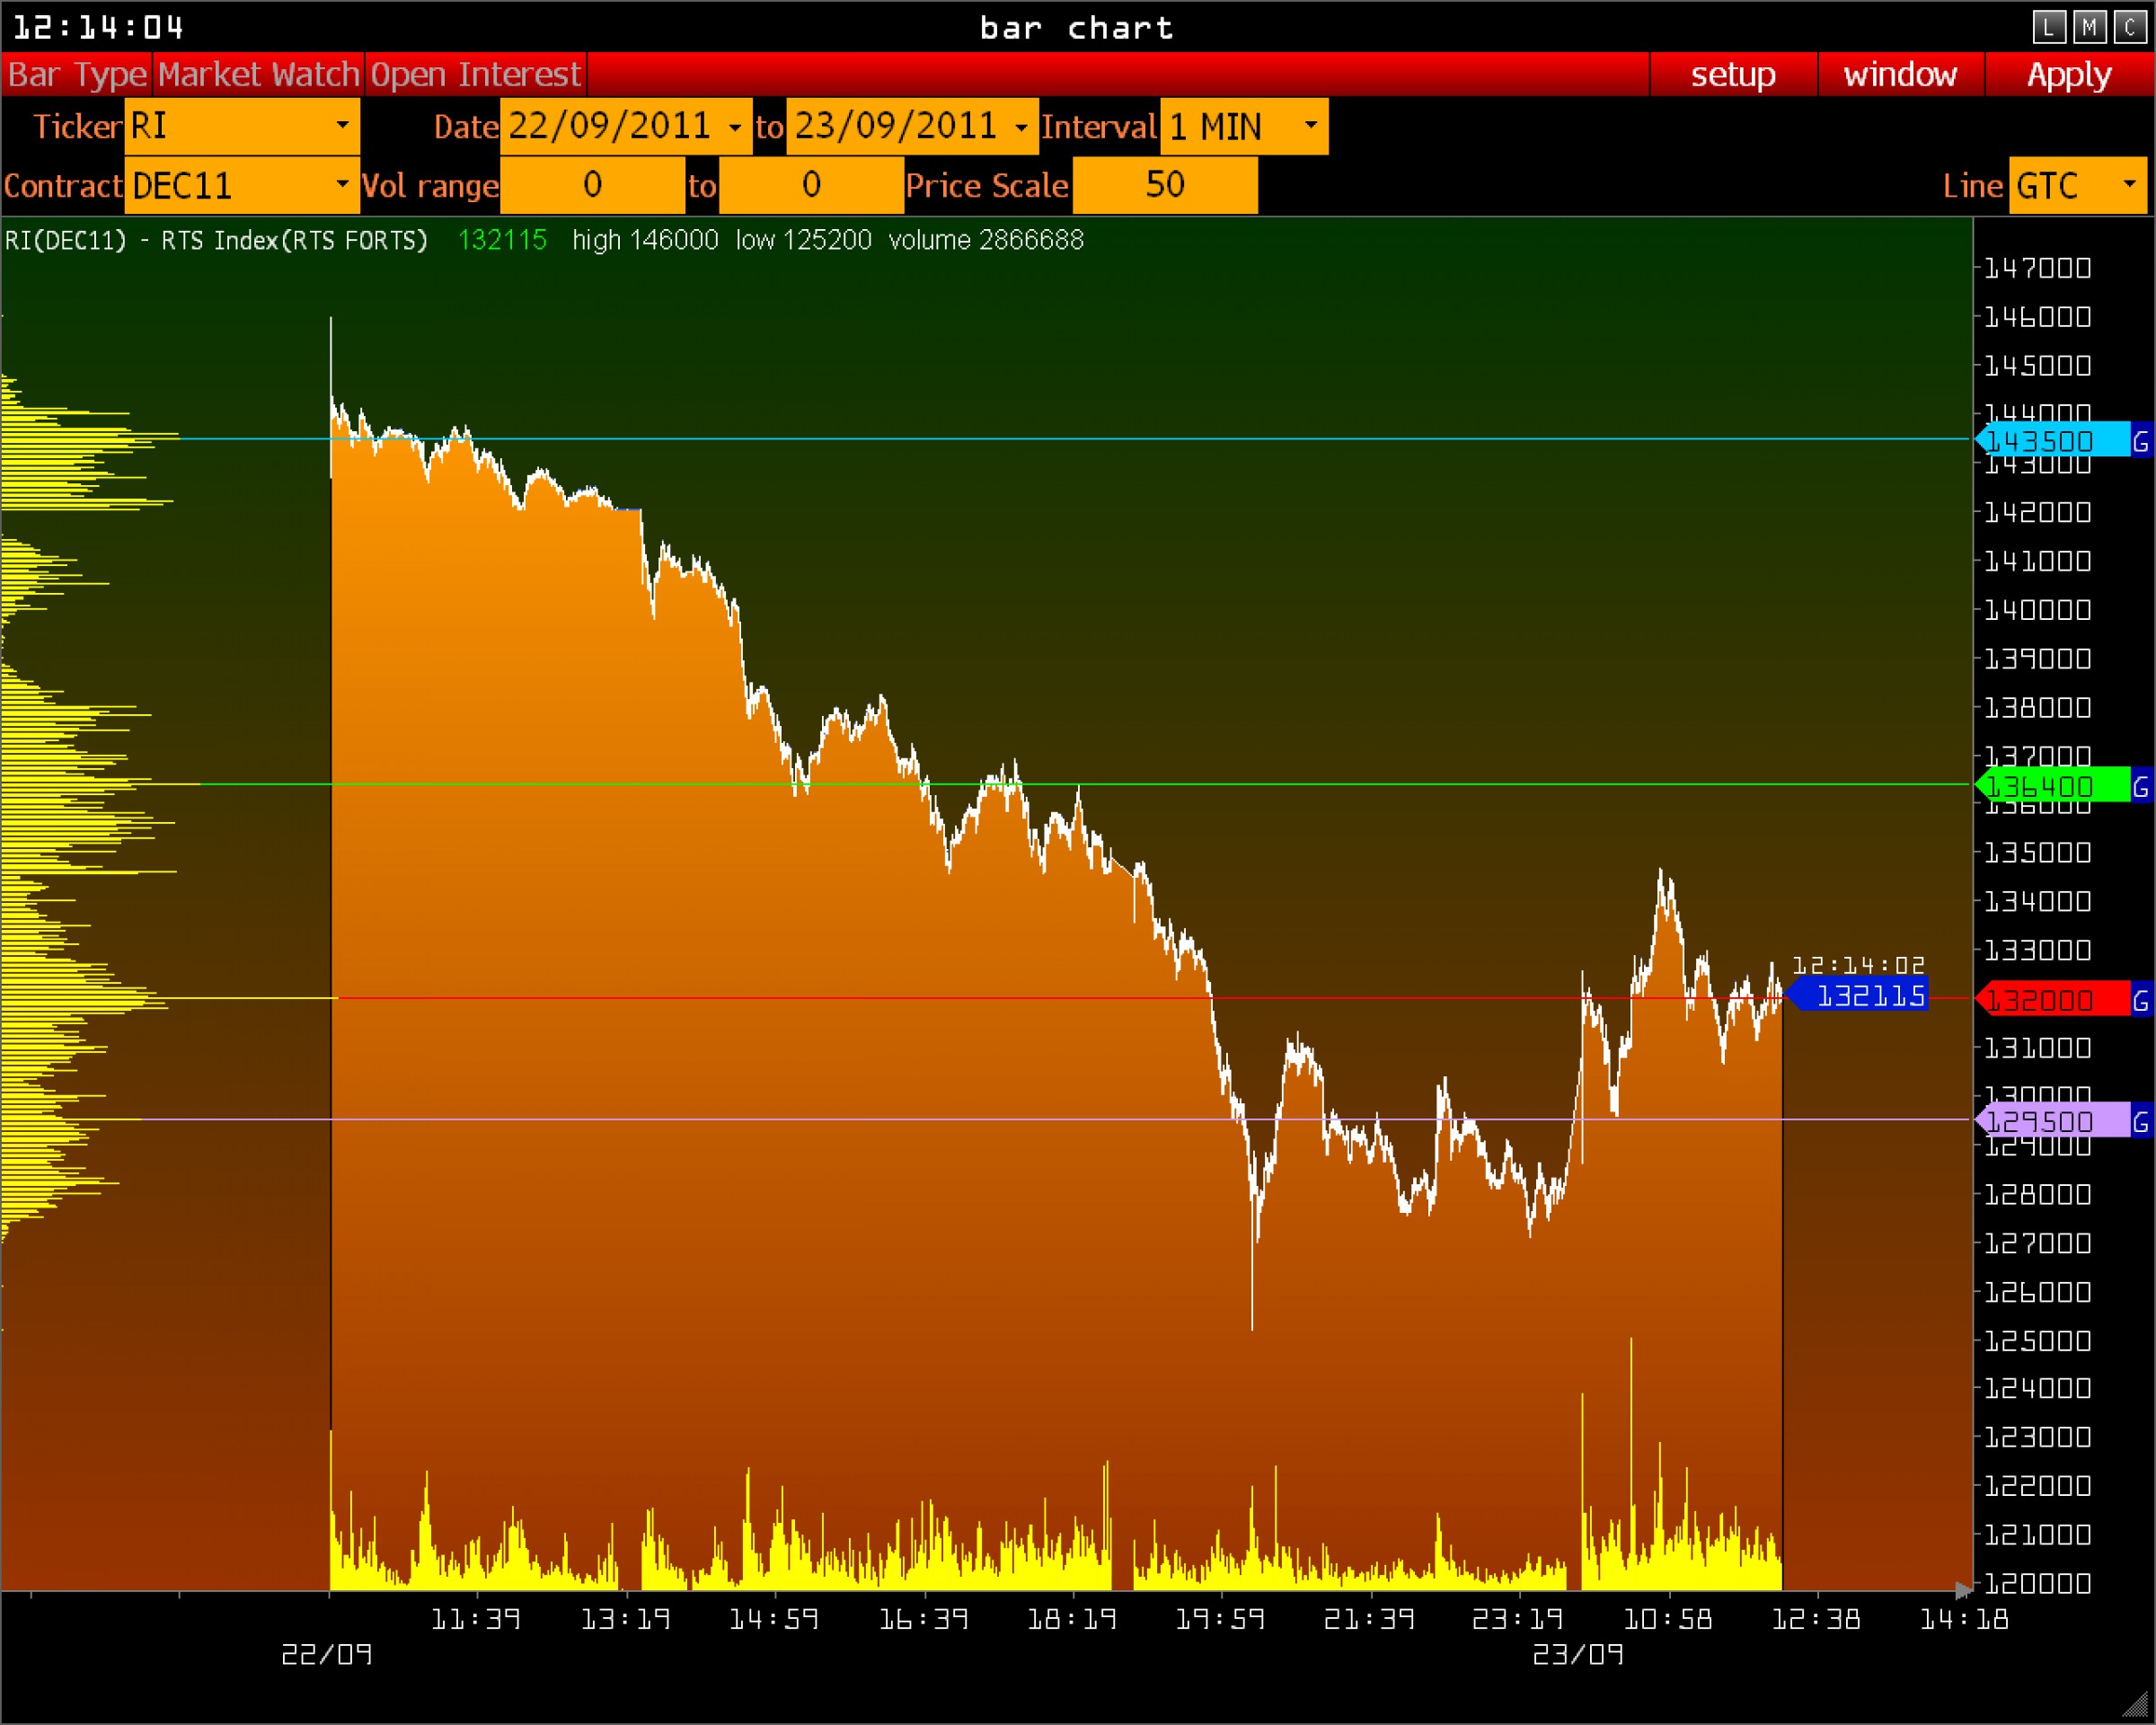This screenshot has width=2156, height=1725.
Task: Click the G marker beside 129500 line
Action: pyautogui.click(x=2141, y=1121)
